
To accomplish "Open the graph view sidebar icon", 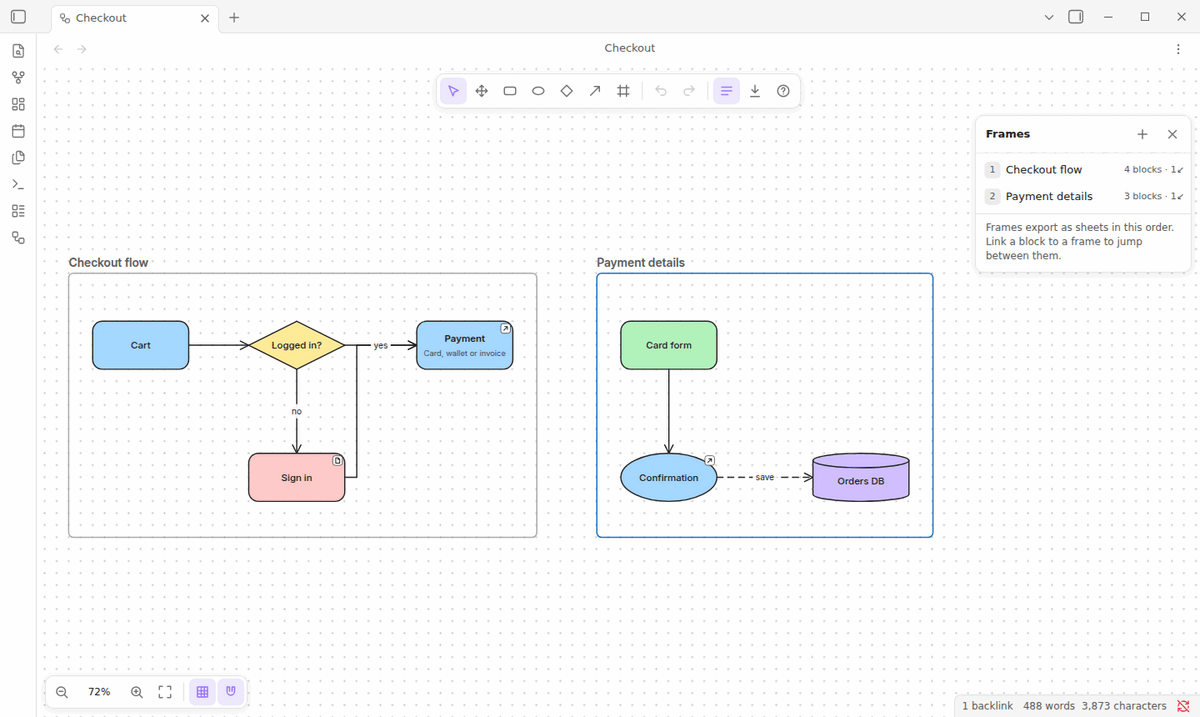I will (18, 78).
